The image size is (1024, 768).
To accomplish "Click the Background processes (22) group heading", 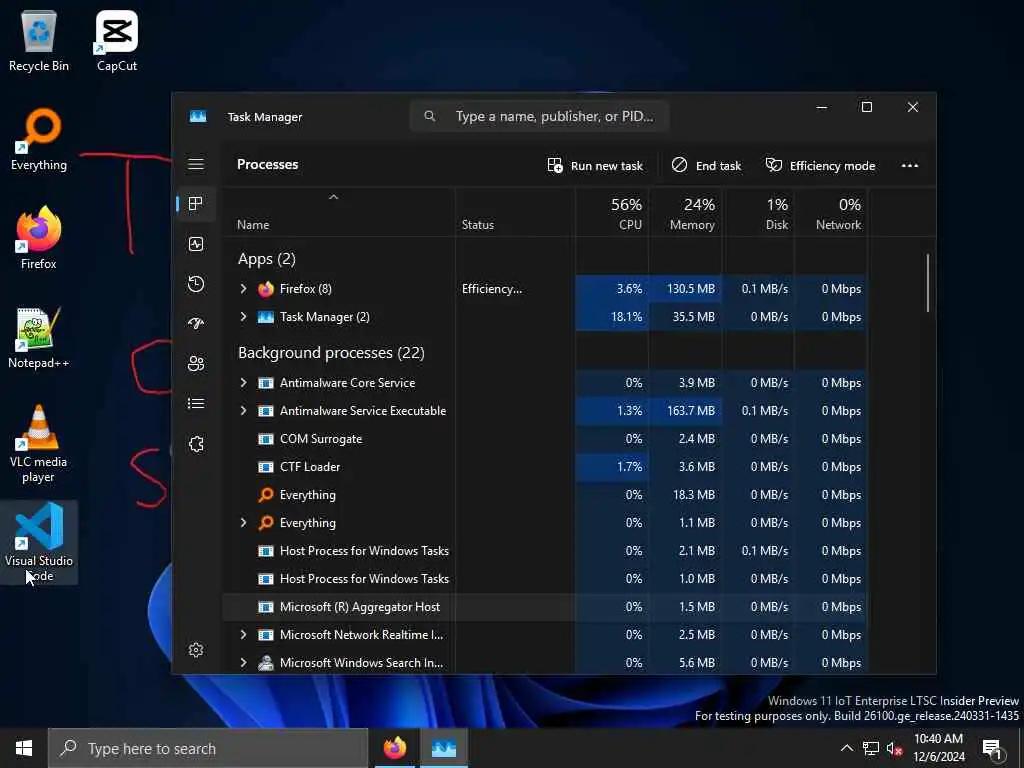I will pyautogui.click(x=331, y=353).
